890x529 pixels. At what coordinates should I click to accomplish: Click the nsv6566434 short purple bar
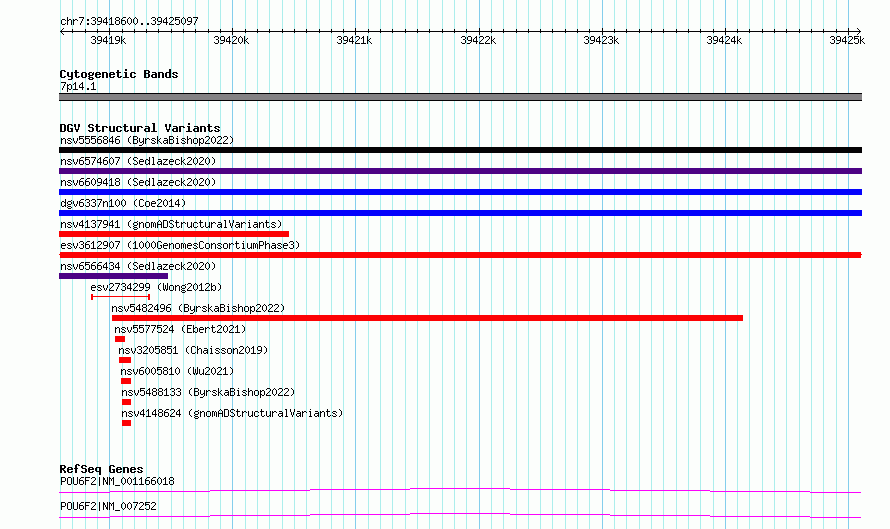[114, 276]
